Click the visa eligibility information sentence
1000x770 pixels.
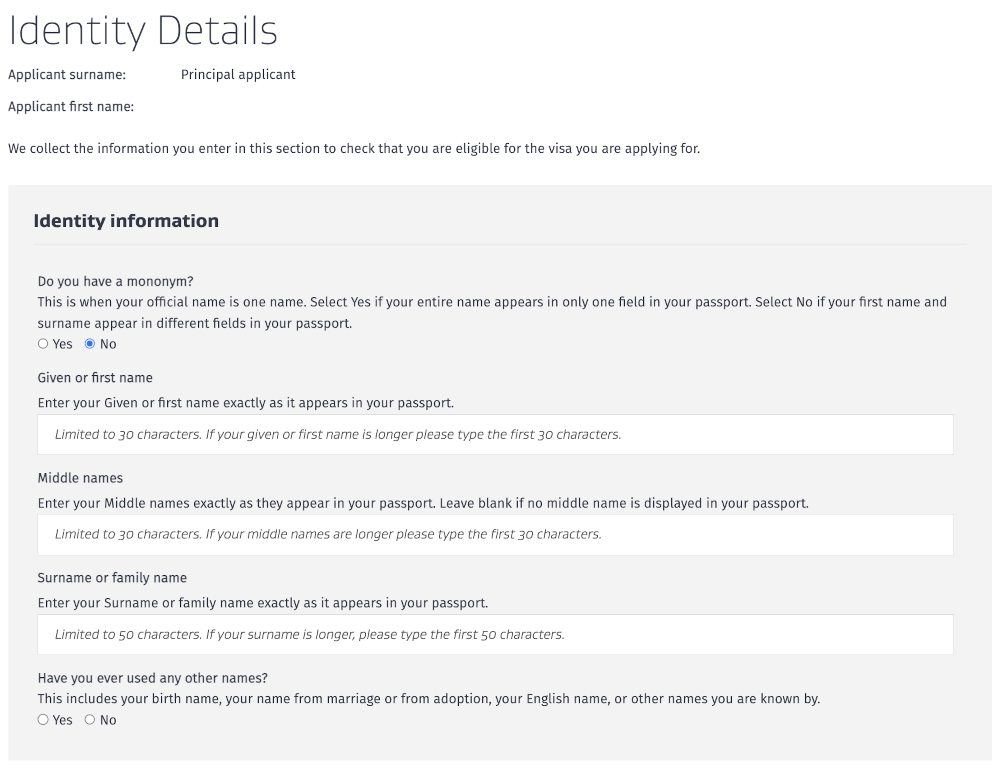pos(354,149)
